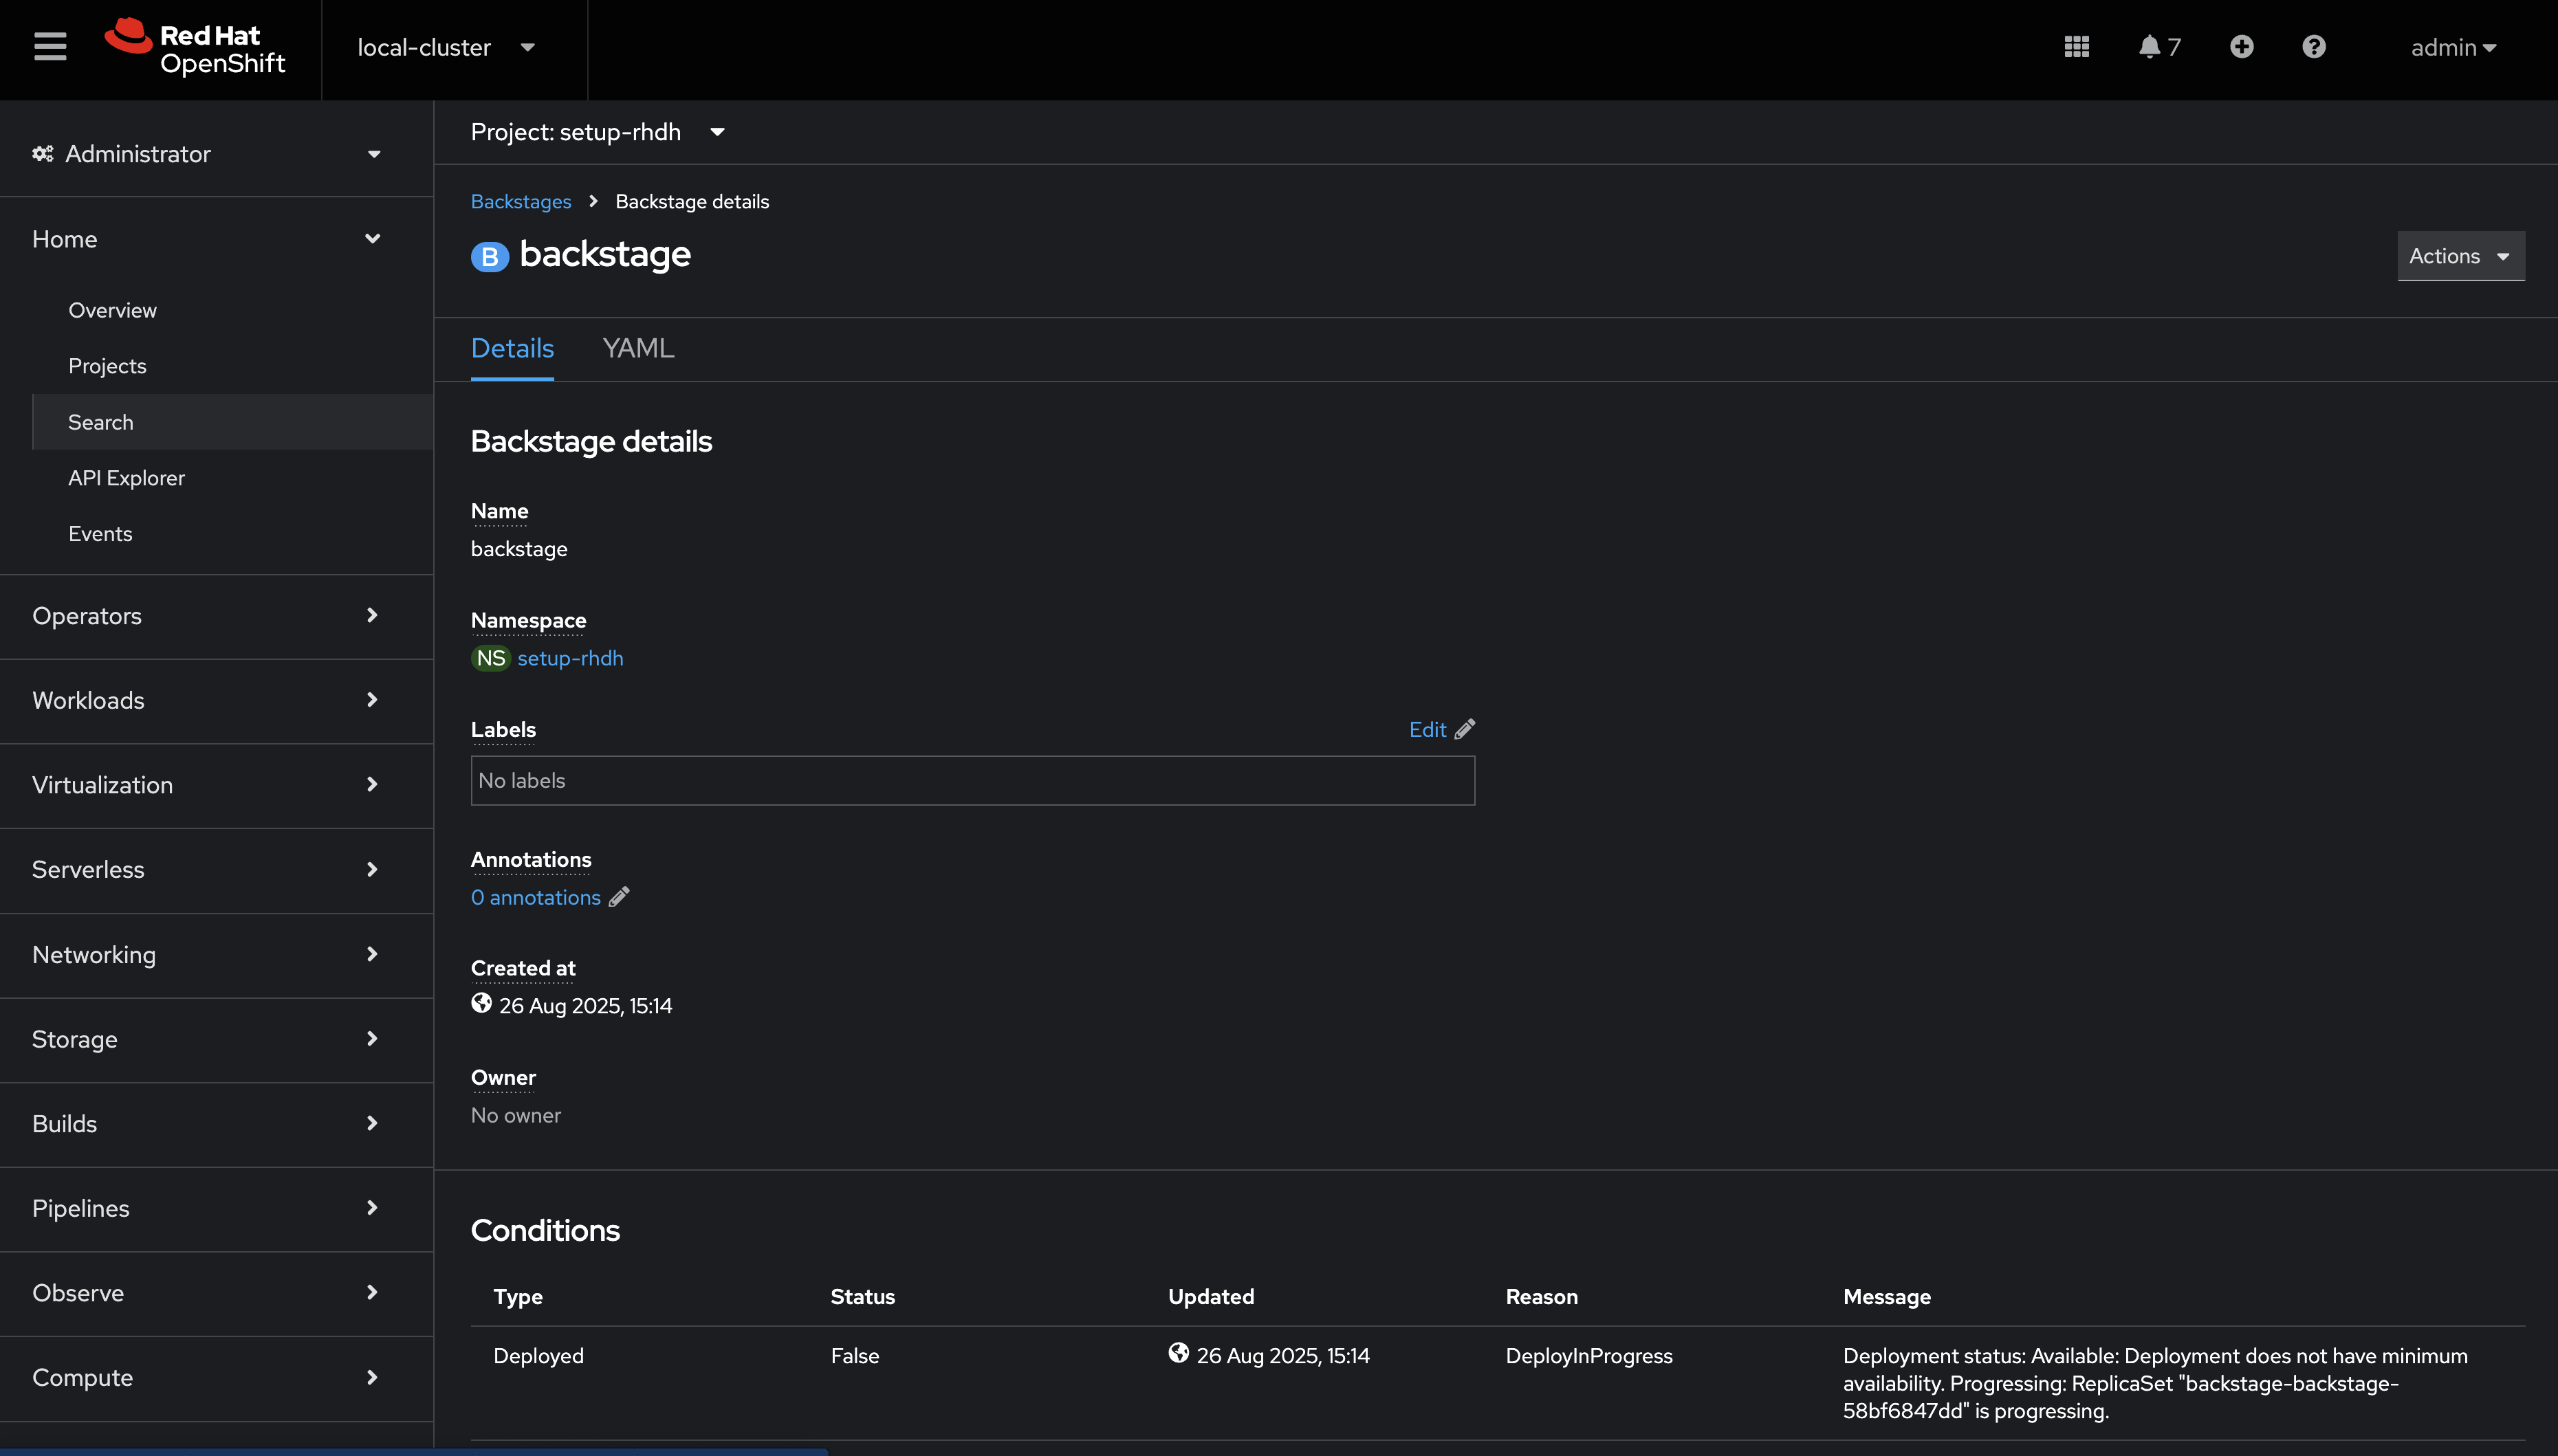Screen dimensions: 2558x1456
Task: Click the Edit labels link
Action: click(1427, 729)
